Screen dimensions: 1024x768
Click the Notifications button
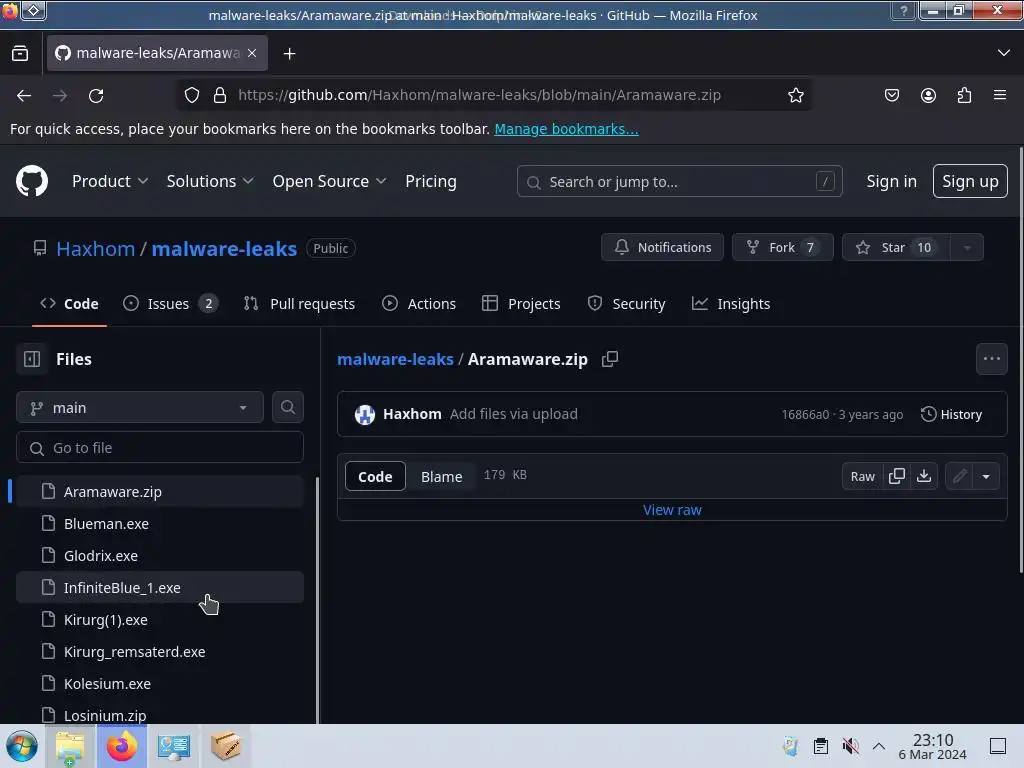pyautogui.click(x=662, y=247)
